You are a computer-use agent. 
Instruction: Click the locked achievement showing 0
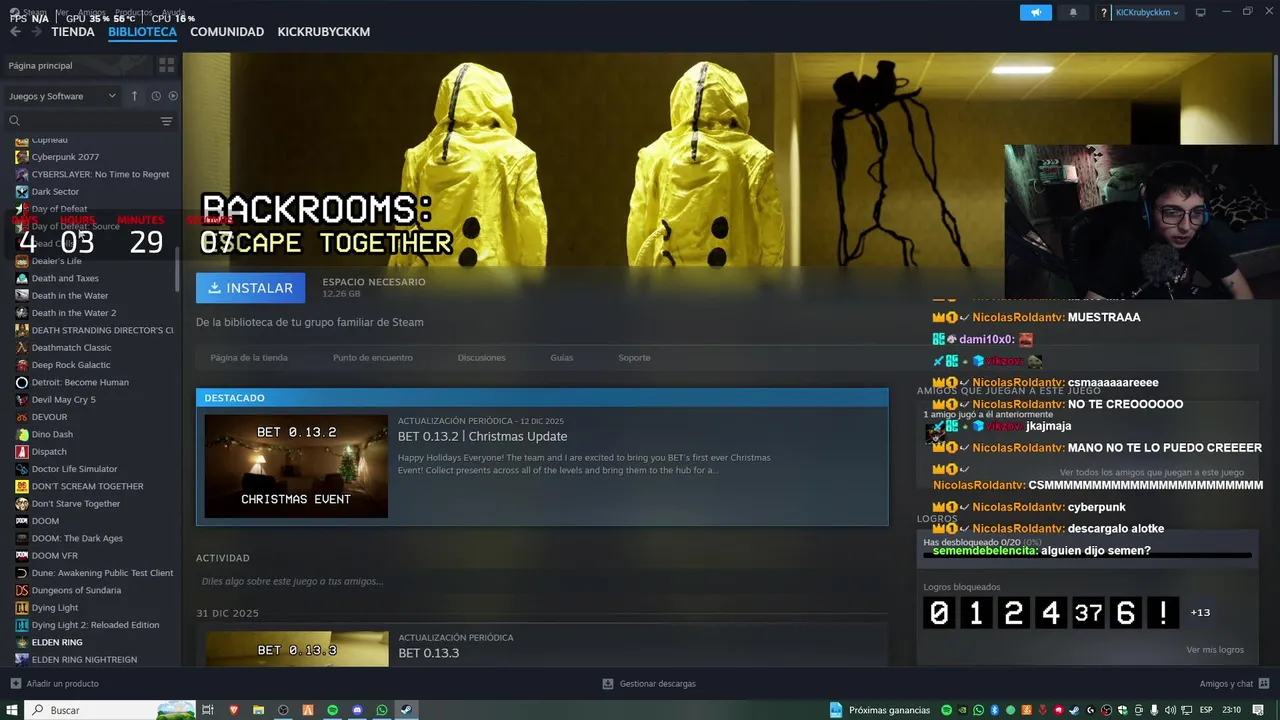(x=939, y=612)
